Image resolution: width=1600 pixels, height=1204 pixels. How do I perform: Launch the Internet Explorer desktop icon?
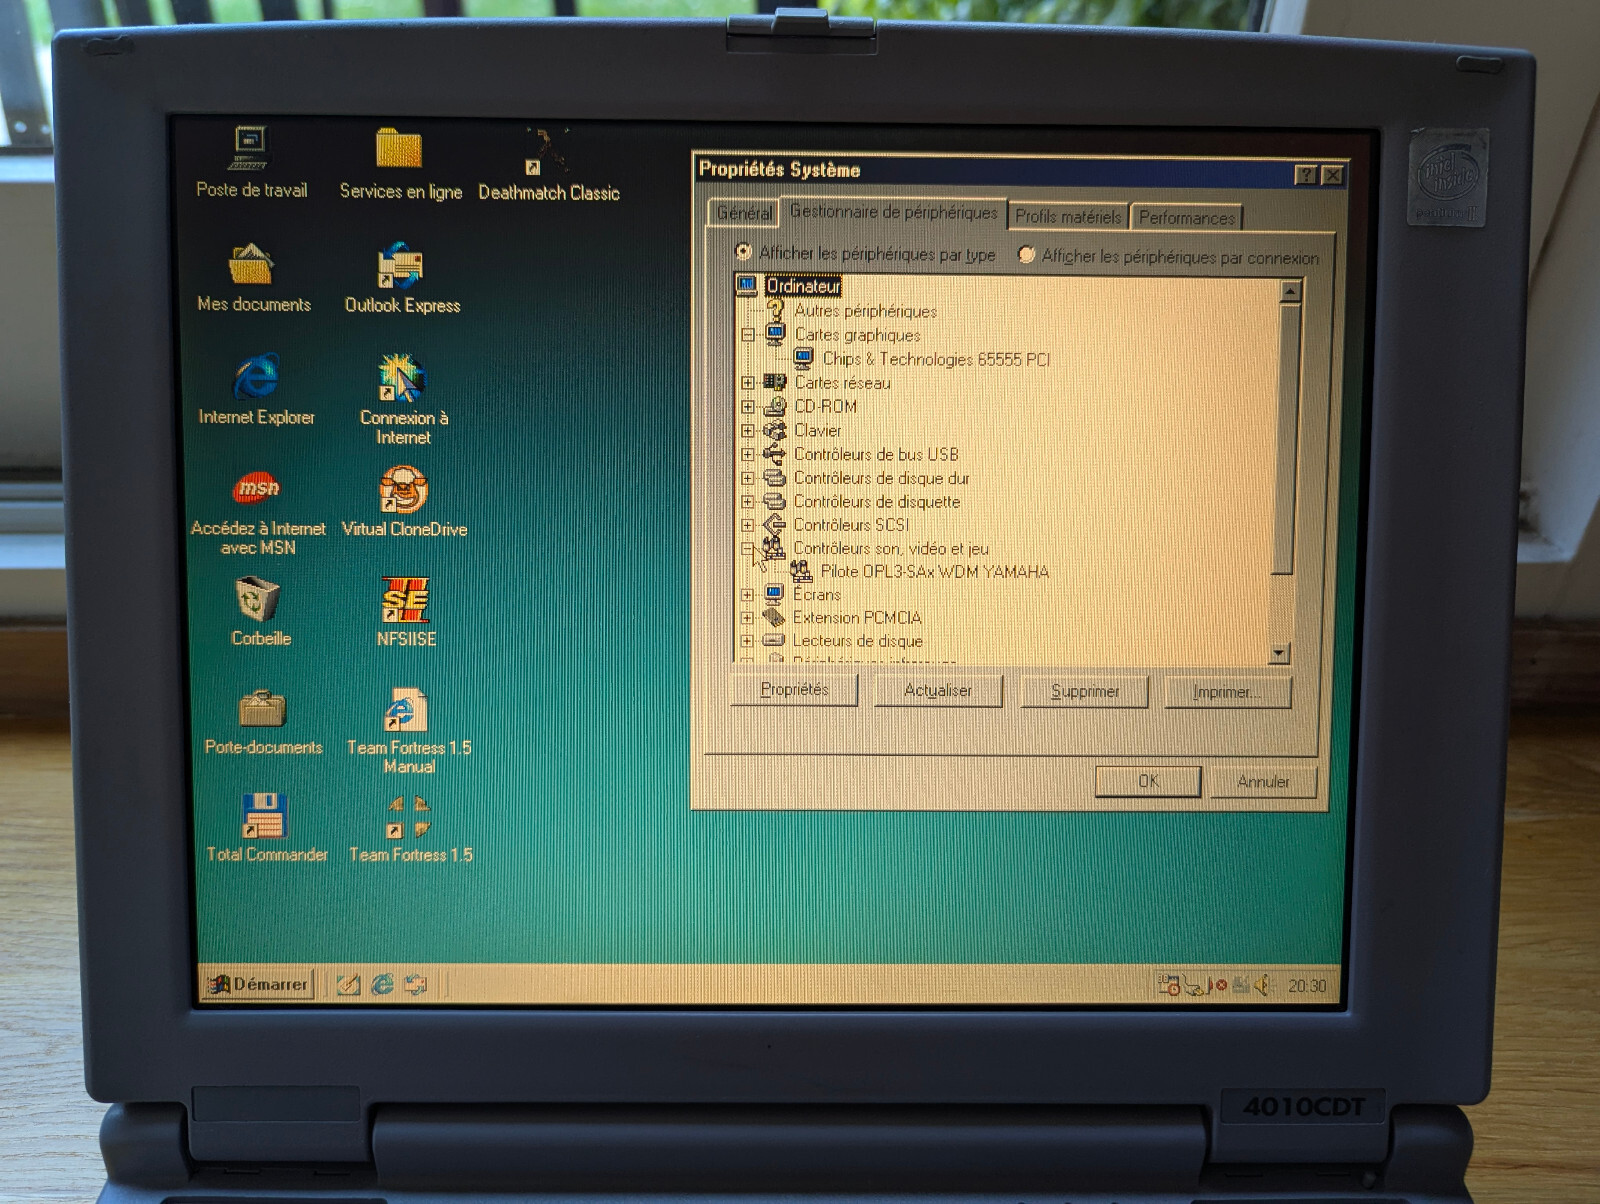pos(256,378)
